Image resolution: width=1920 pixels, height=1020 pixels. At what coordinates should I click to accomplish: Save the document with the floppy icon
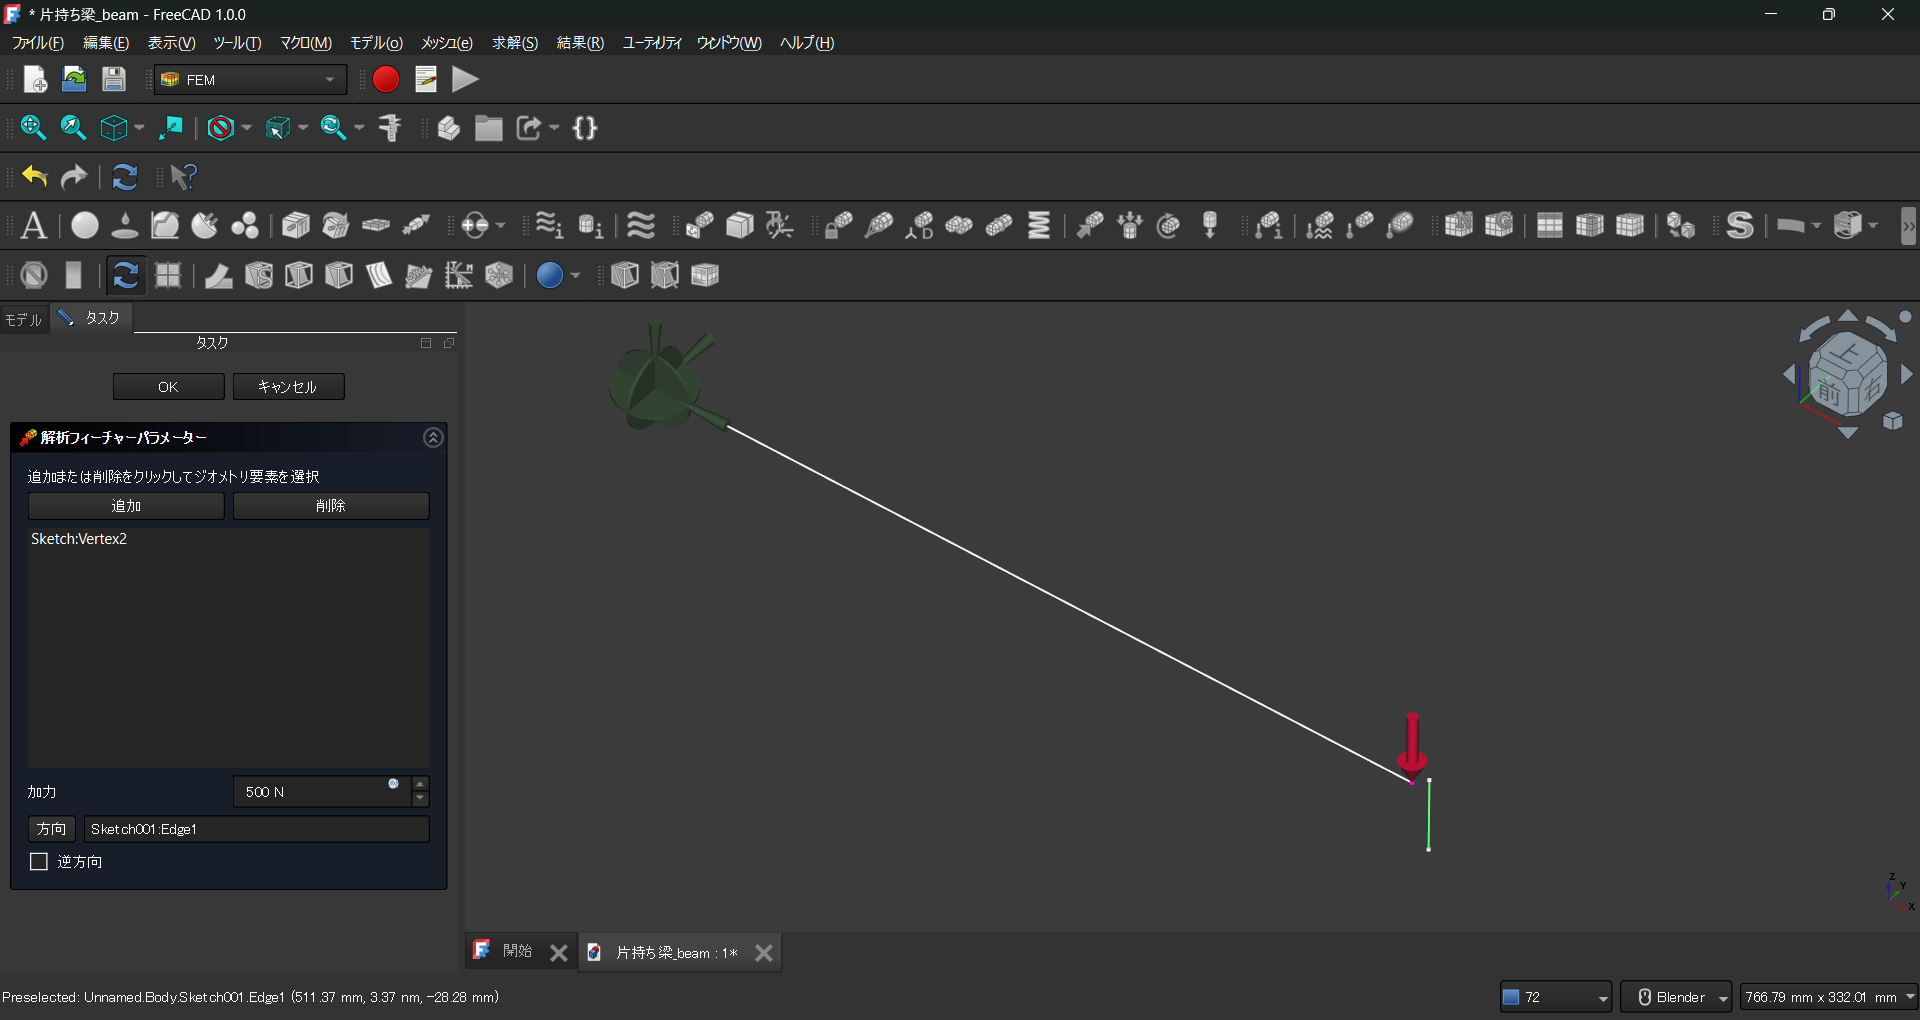114,80
